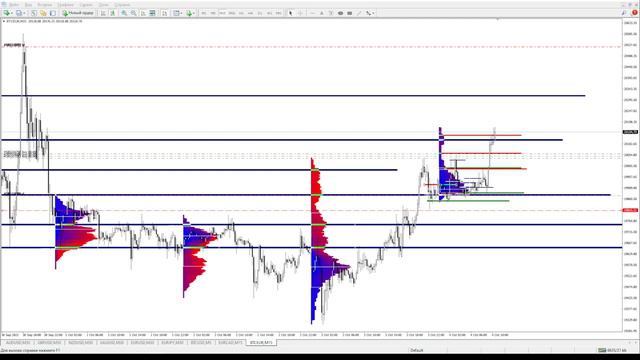Click the connection status indicator in status bar

[x=612, y=350]
